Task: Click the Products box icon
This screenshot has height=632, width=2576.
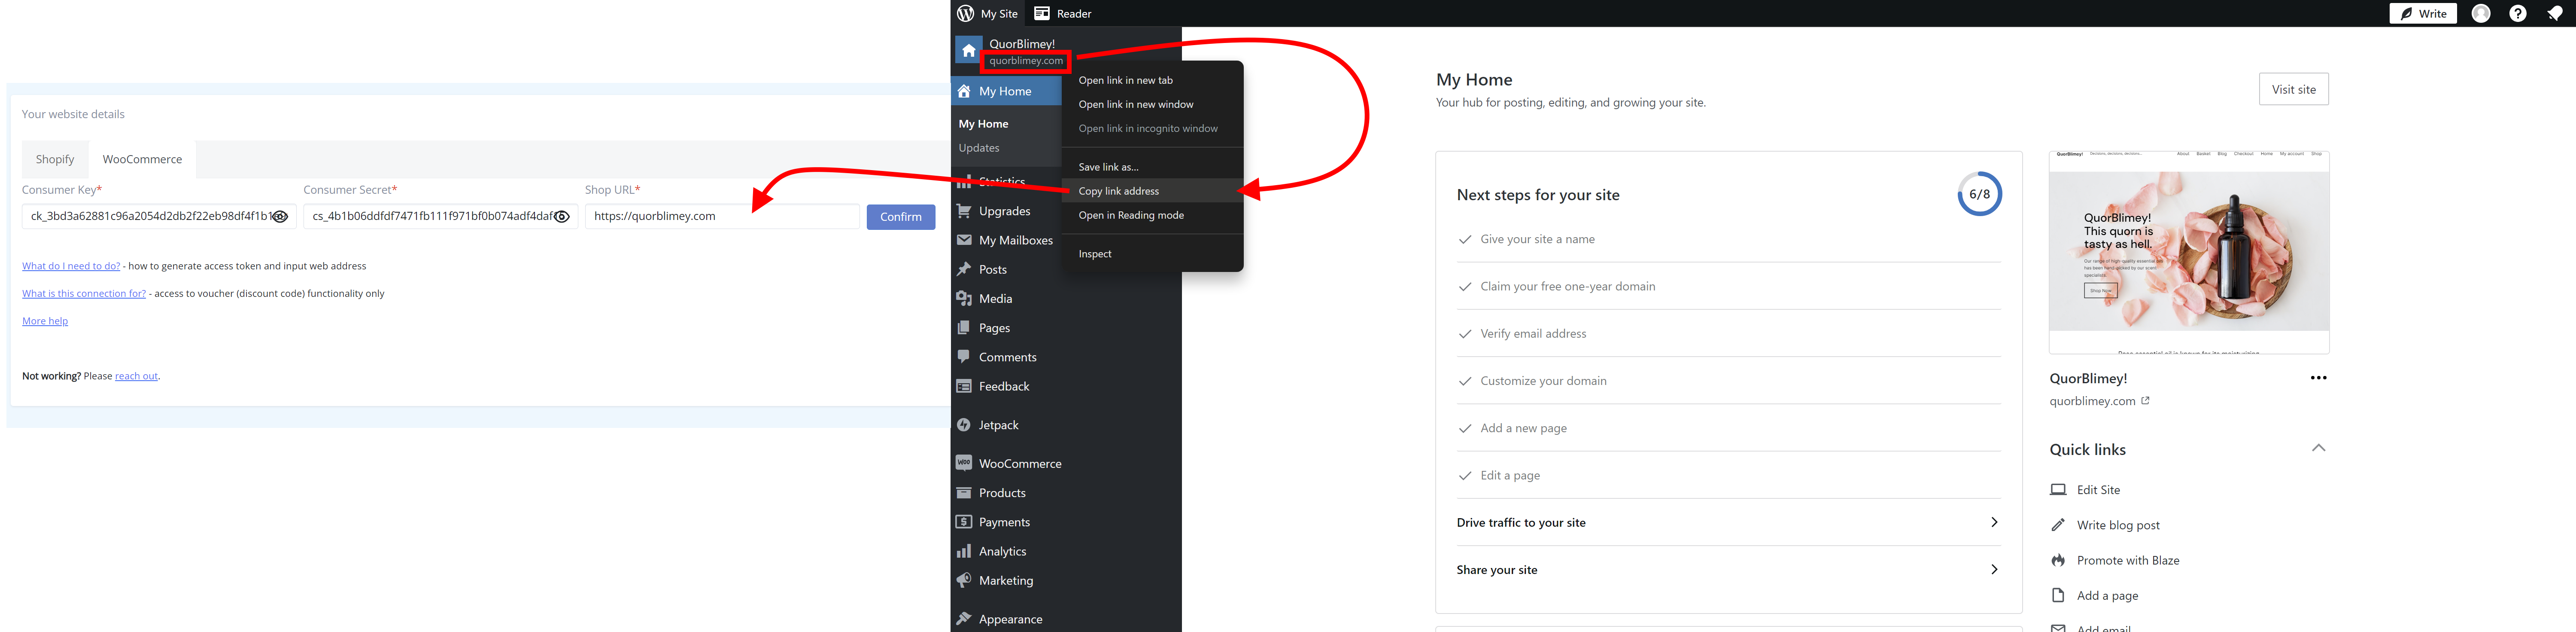Action: click(x=964, y=493)
